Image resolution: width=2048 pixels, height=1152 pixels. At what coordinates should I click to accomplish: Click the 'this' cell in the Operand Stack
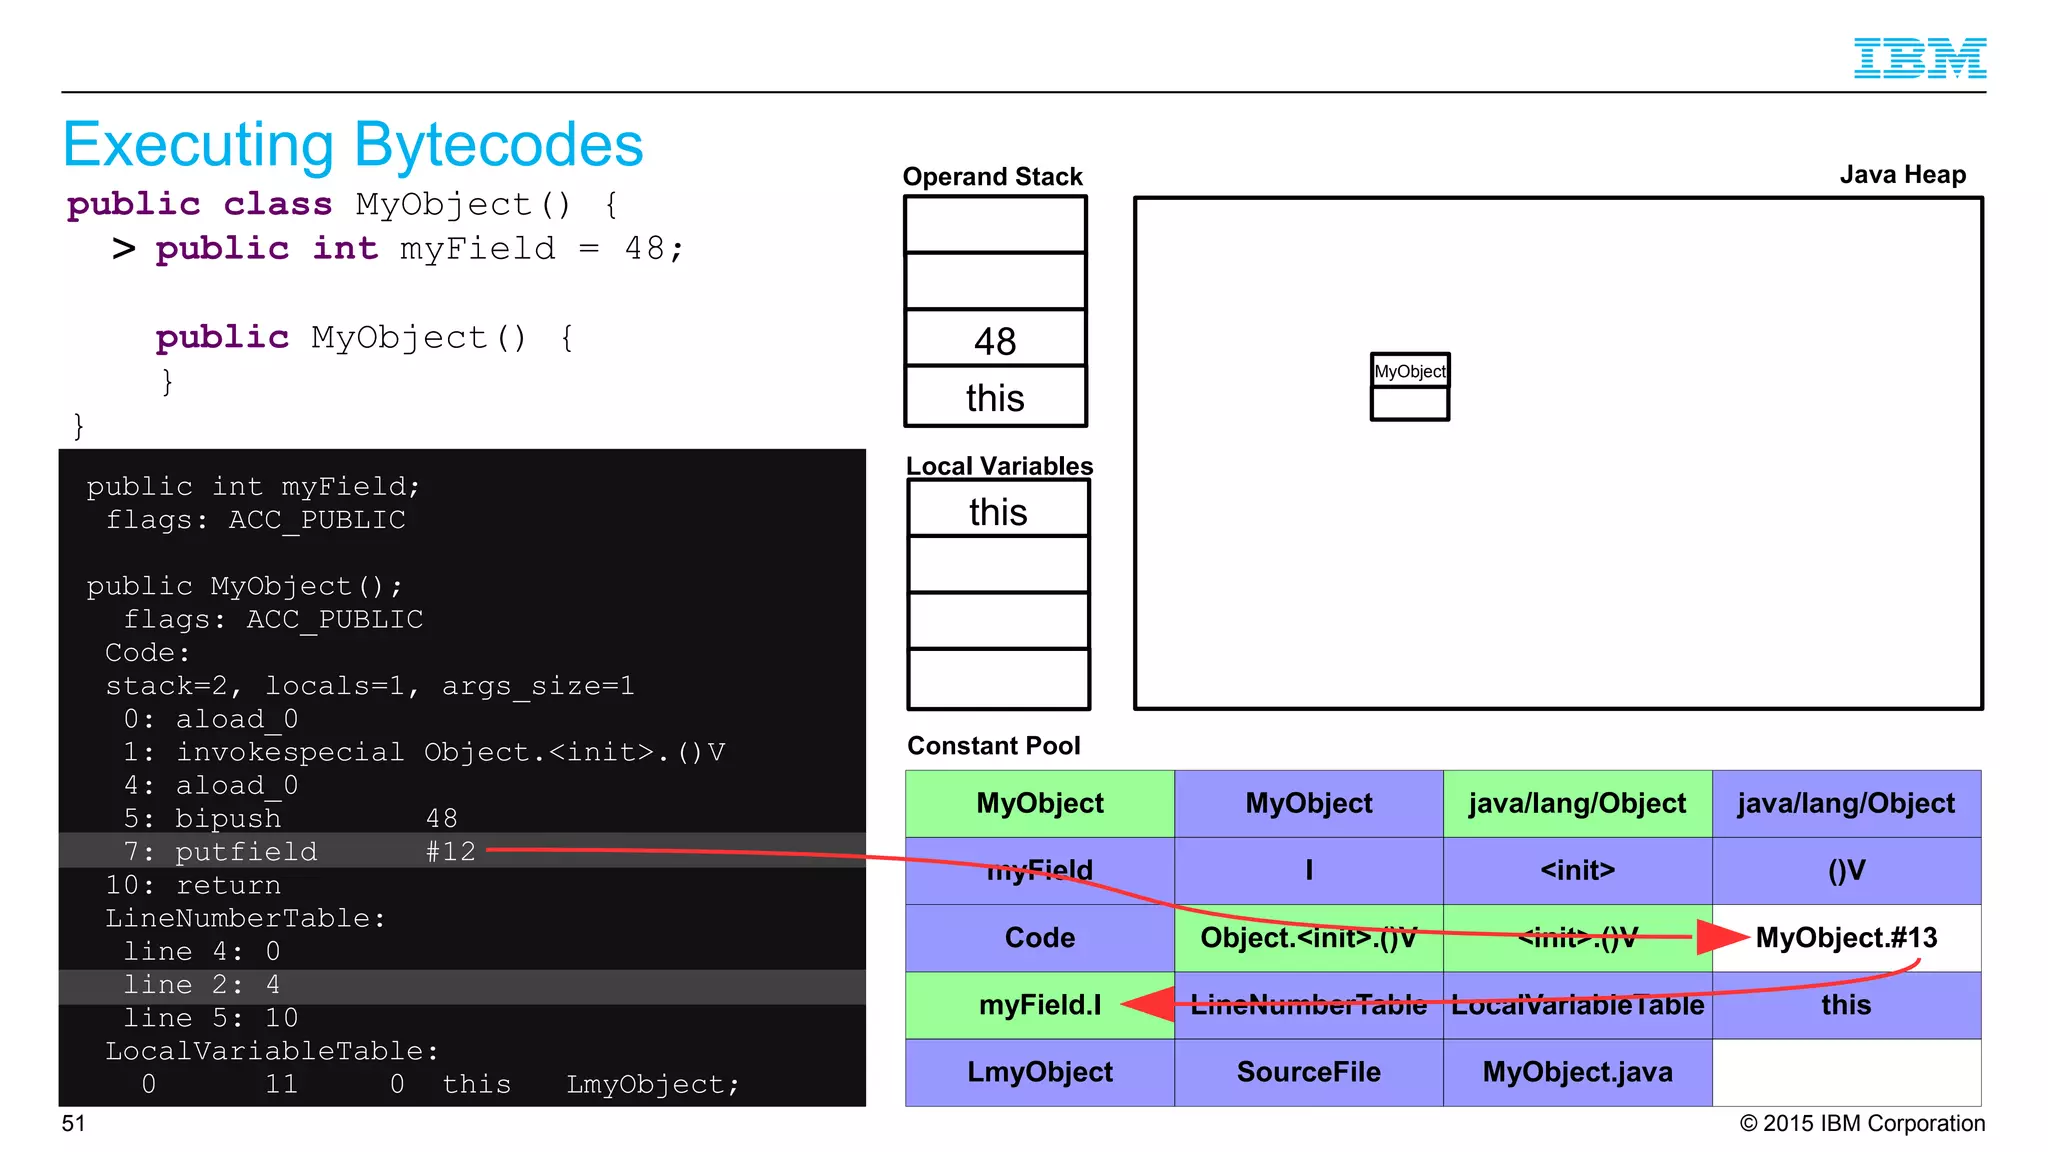point(995,397)
